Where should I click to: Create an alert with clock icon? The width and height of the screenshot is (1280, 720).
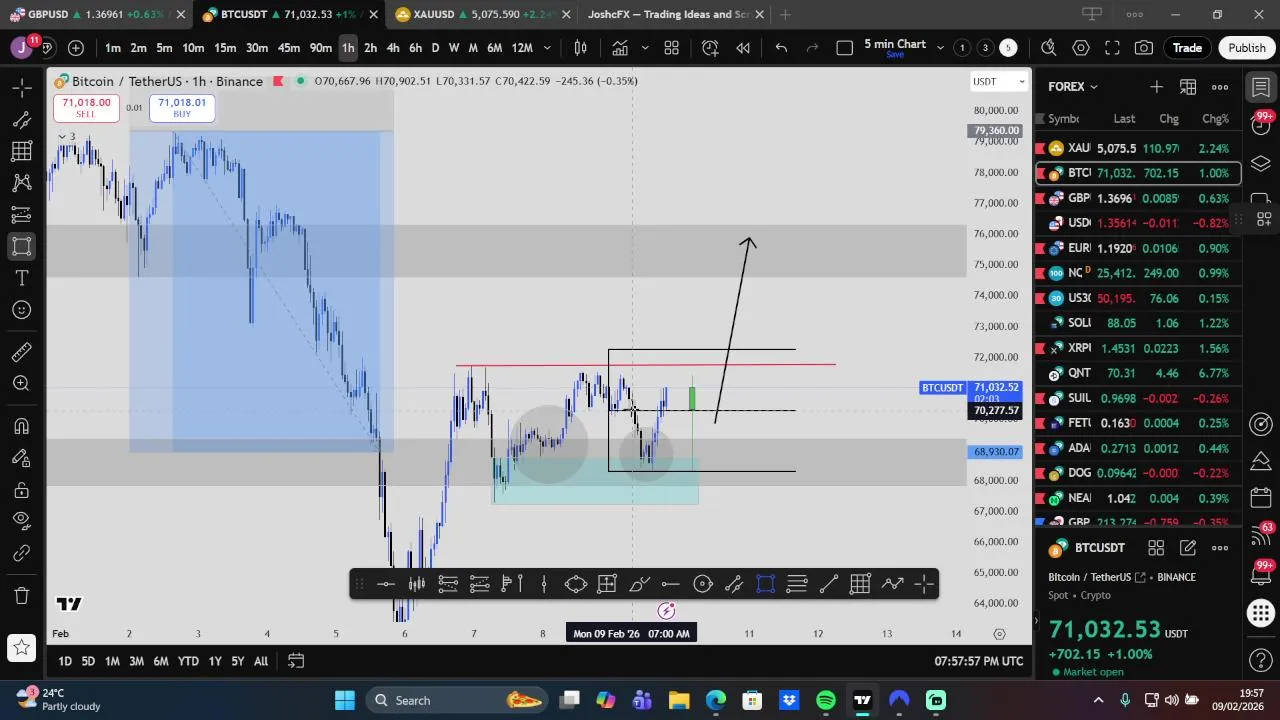(710, 48)
